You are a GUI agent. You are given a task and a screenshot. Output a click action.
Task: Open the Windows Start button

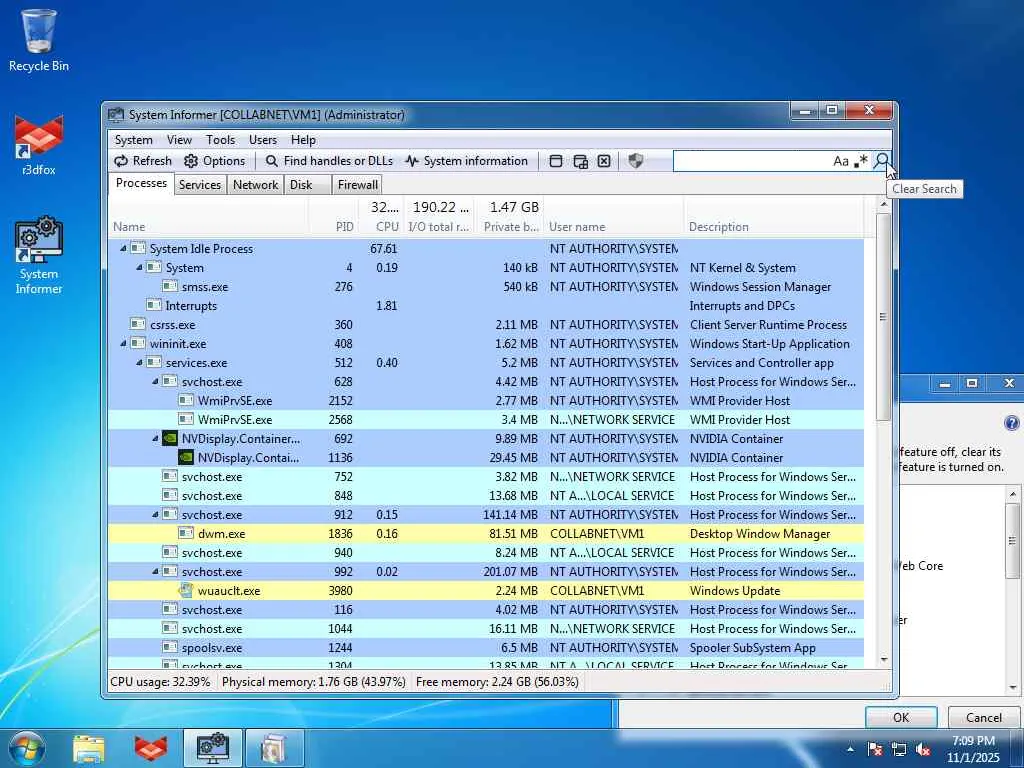[x=25, y=748]
